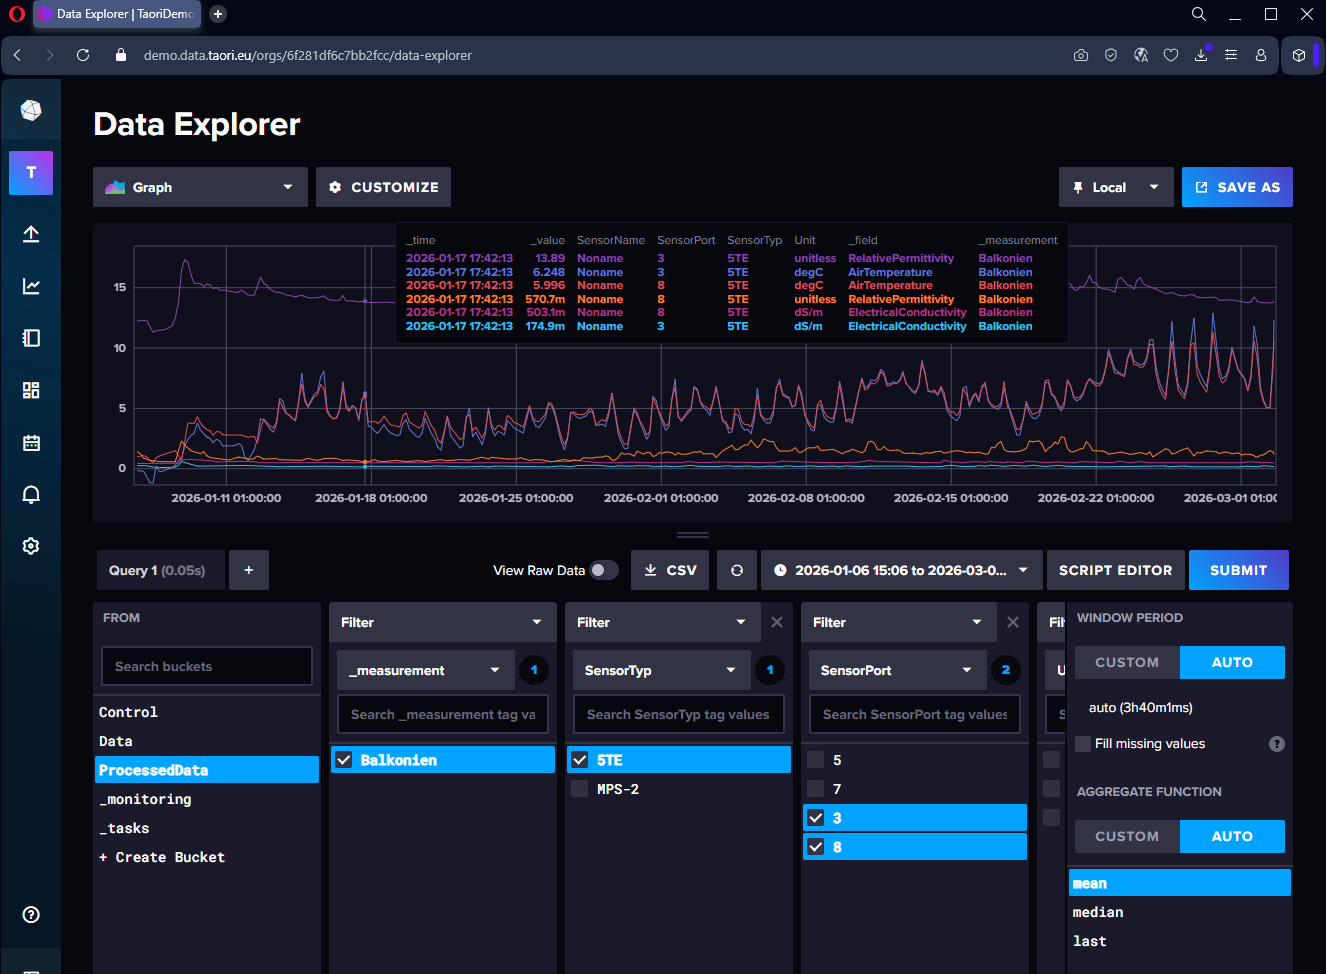The image size is (1326, 974).
Task: Open the Graph visualization type dropdown
Action: [x=200, y=187]
